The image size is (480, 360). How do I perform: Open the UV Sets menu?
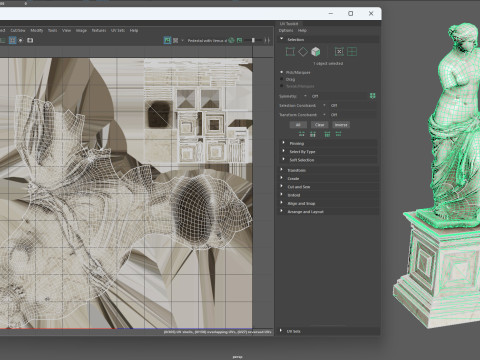pyautogui.click(x=118, y=30)
